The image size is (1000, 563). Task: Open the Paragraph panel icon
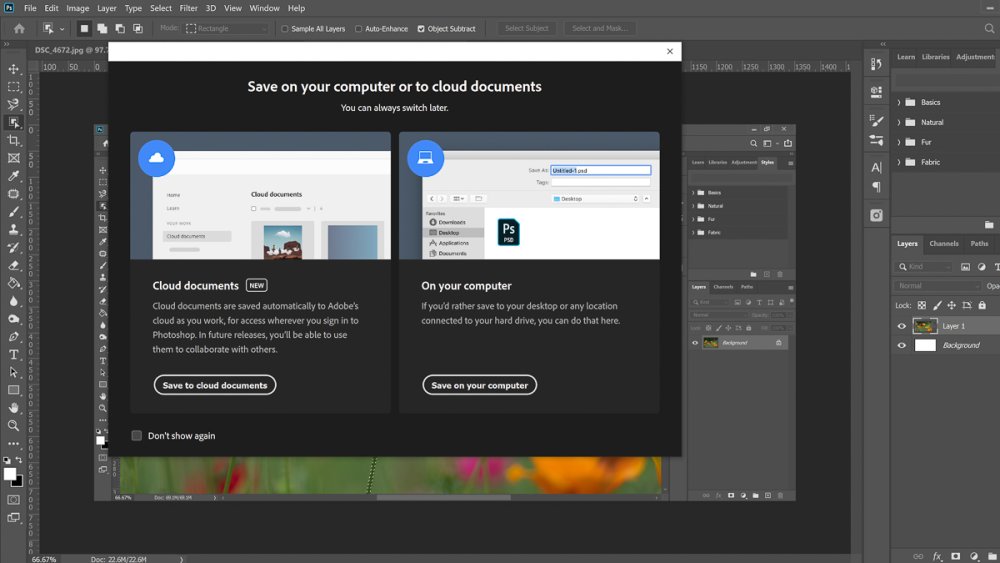(876, 187)
